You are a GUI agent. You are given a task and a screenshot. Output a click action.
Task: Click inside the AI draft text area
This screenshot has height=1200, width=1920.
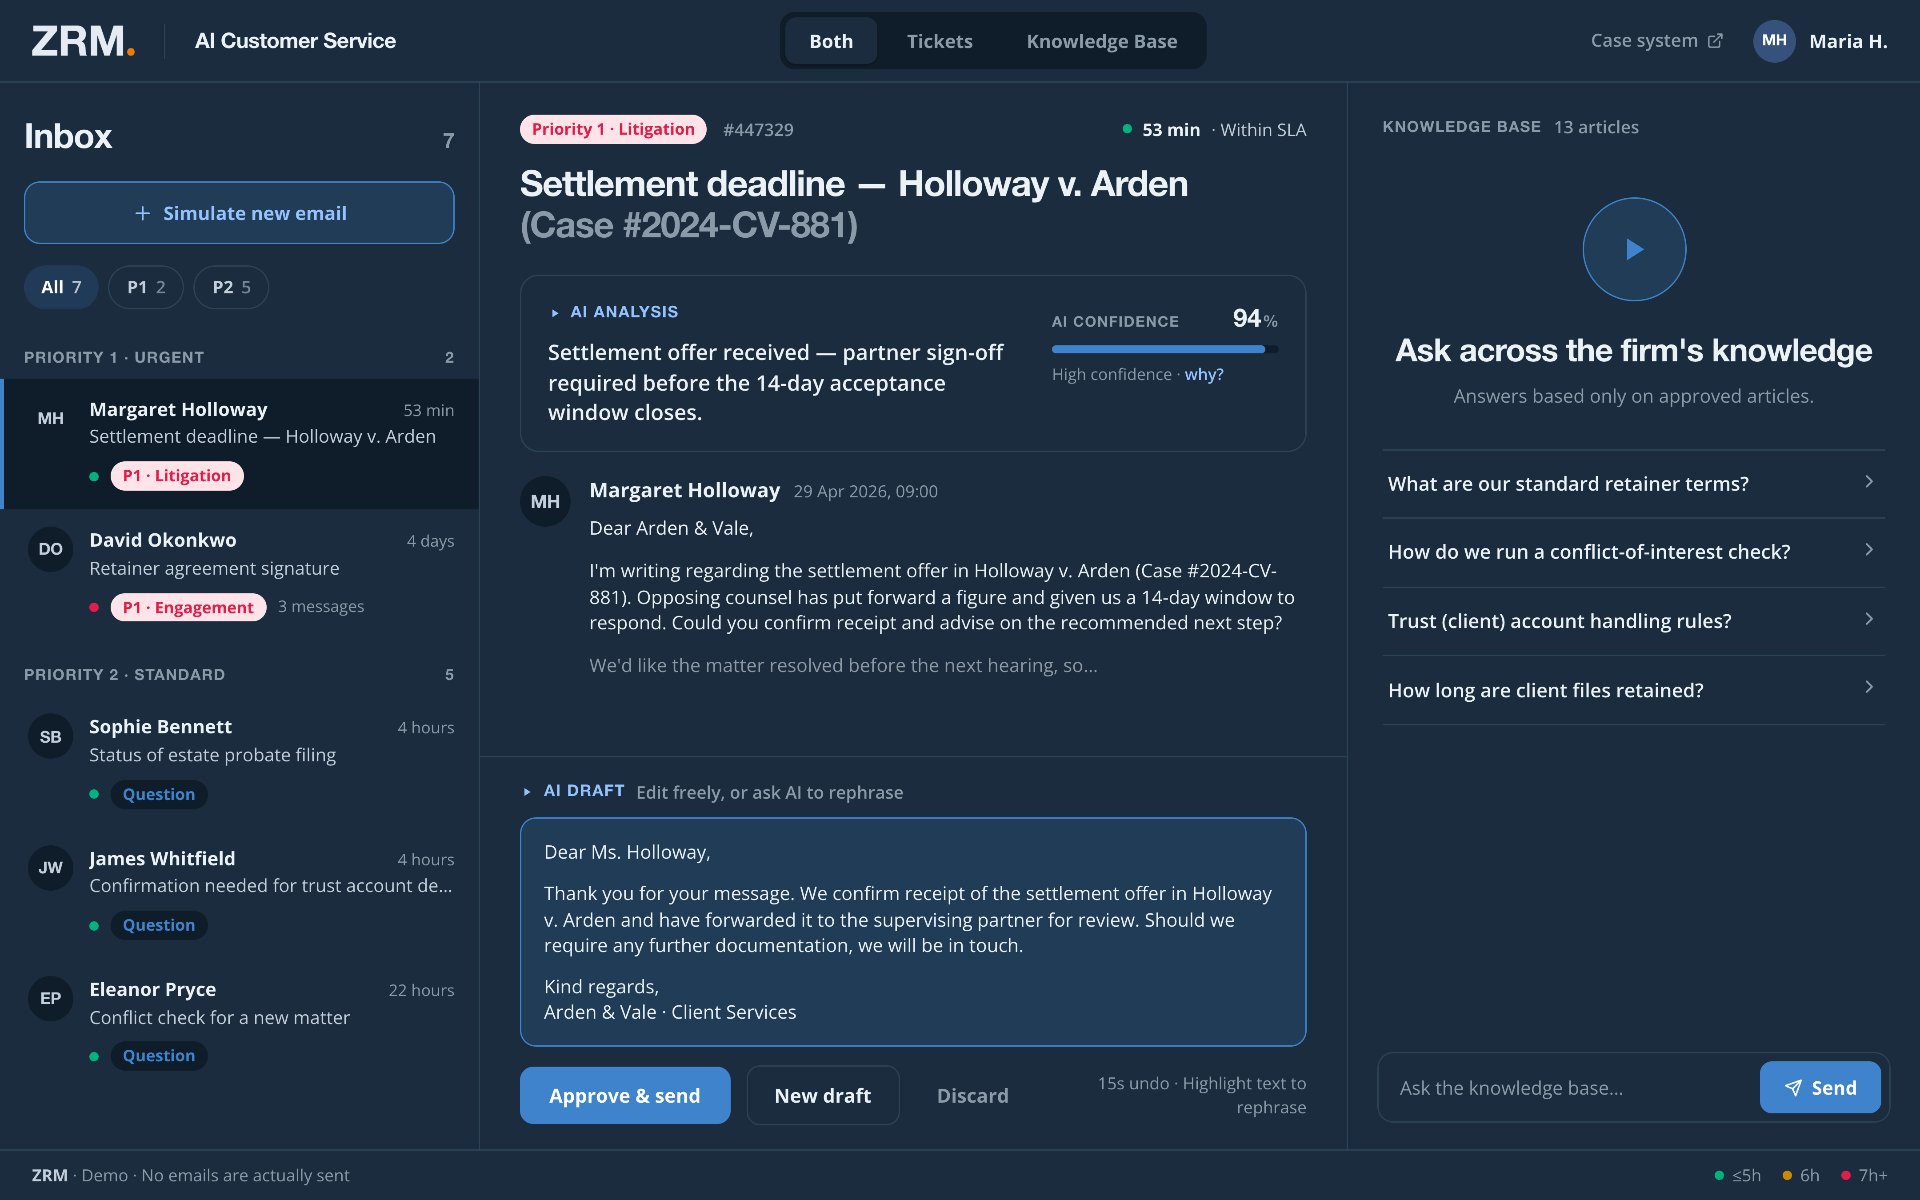[x=913, y=932]
